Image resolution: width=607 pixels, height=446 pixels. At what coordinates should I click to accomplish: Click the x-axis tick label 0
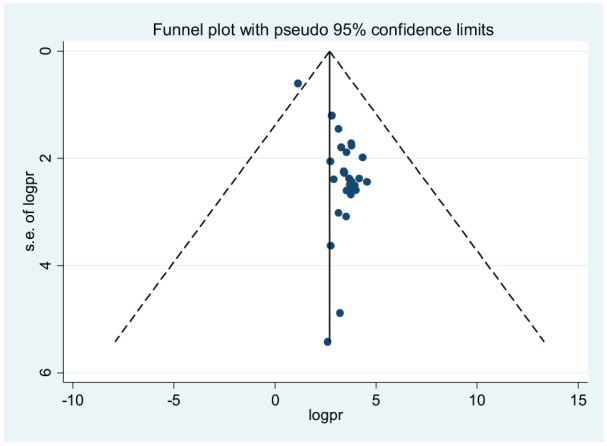coord(275,400)
